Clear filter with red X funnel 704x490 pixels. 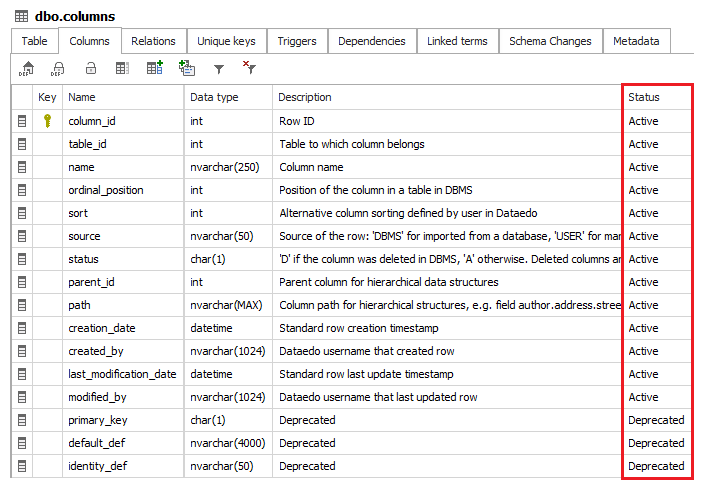coord(249,68)
